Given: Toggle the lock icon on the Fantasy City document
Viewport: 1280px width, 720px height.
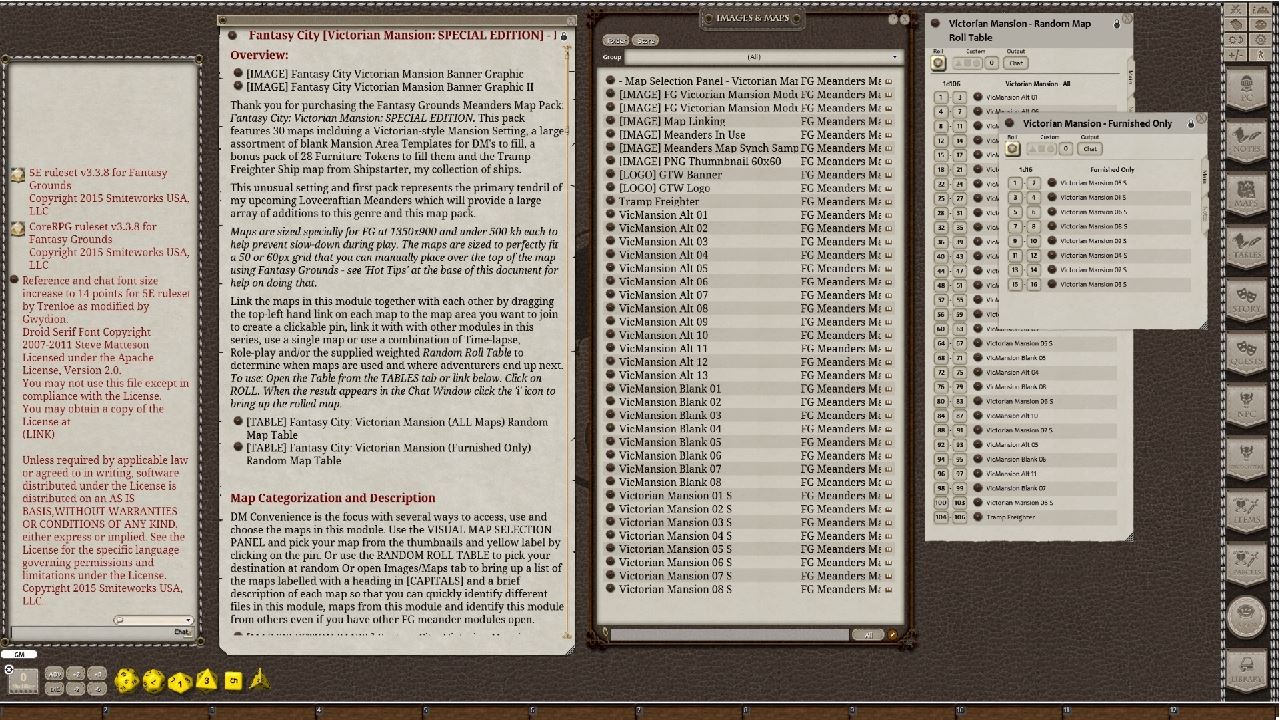Looking at the screenshot, I should (x=565, y=34).
